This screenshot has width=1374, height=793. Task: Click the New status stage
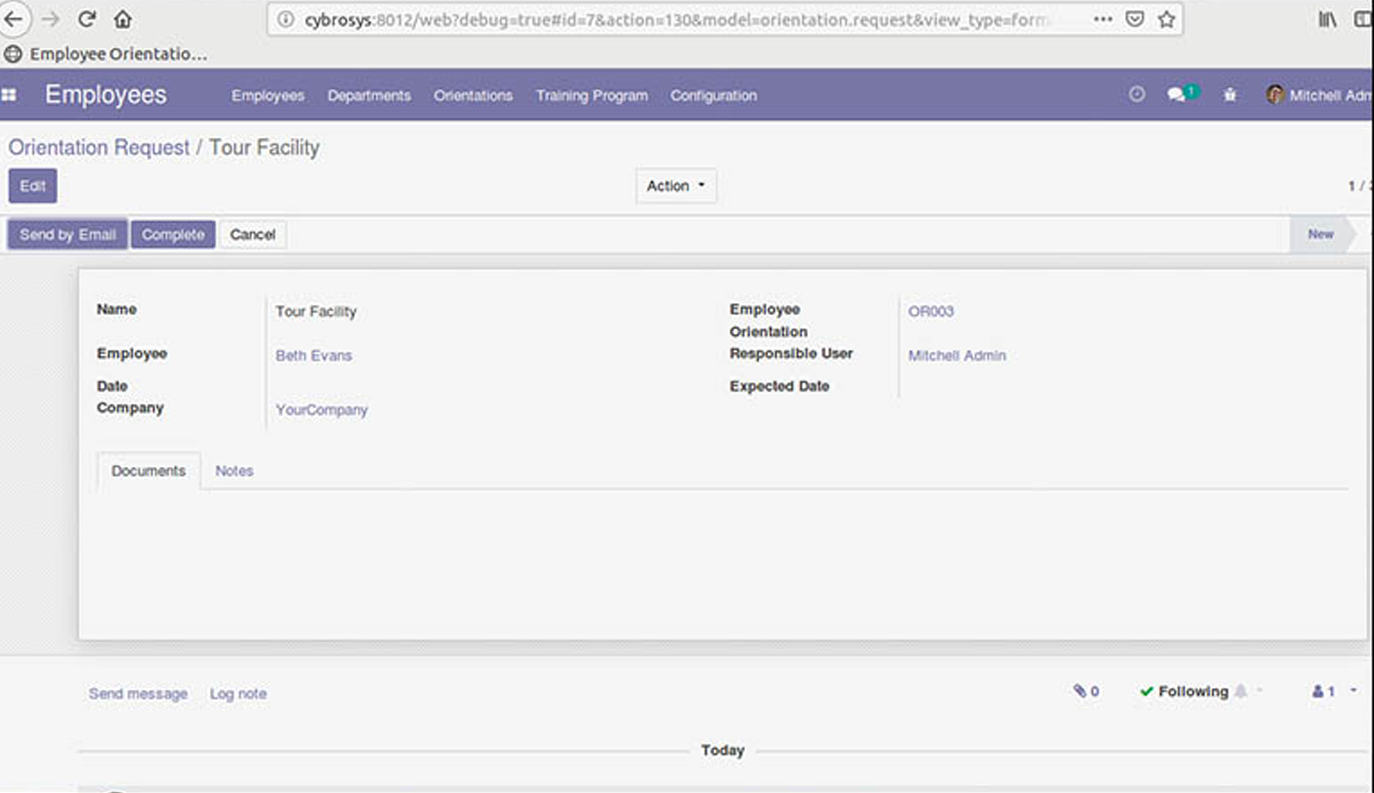1321,234
